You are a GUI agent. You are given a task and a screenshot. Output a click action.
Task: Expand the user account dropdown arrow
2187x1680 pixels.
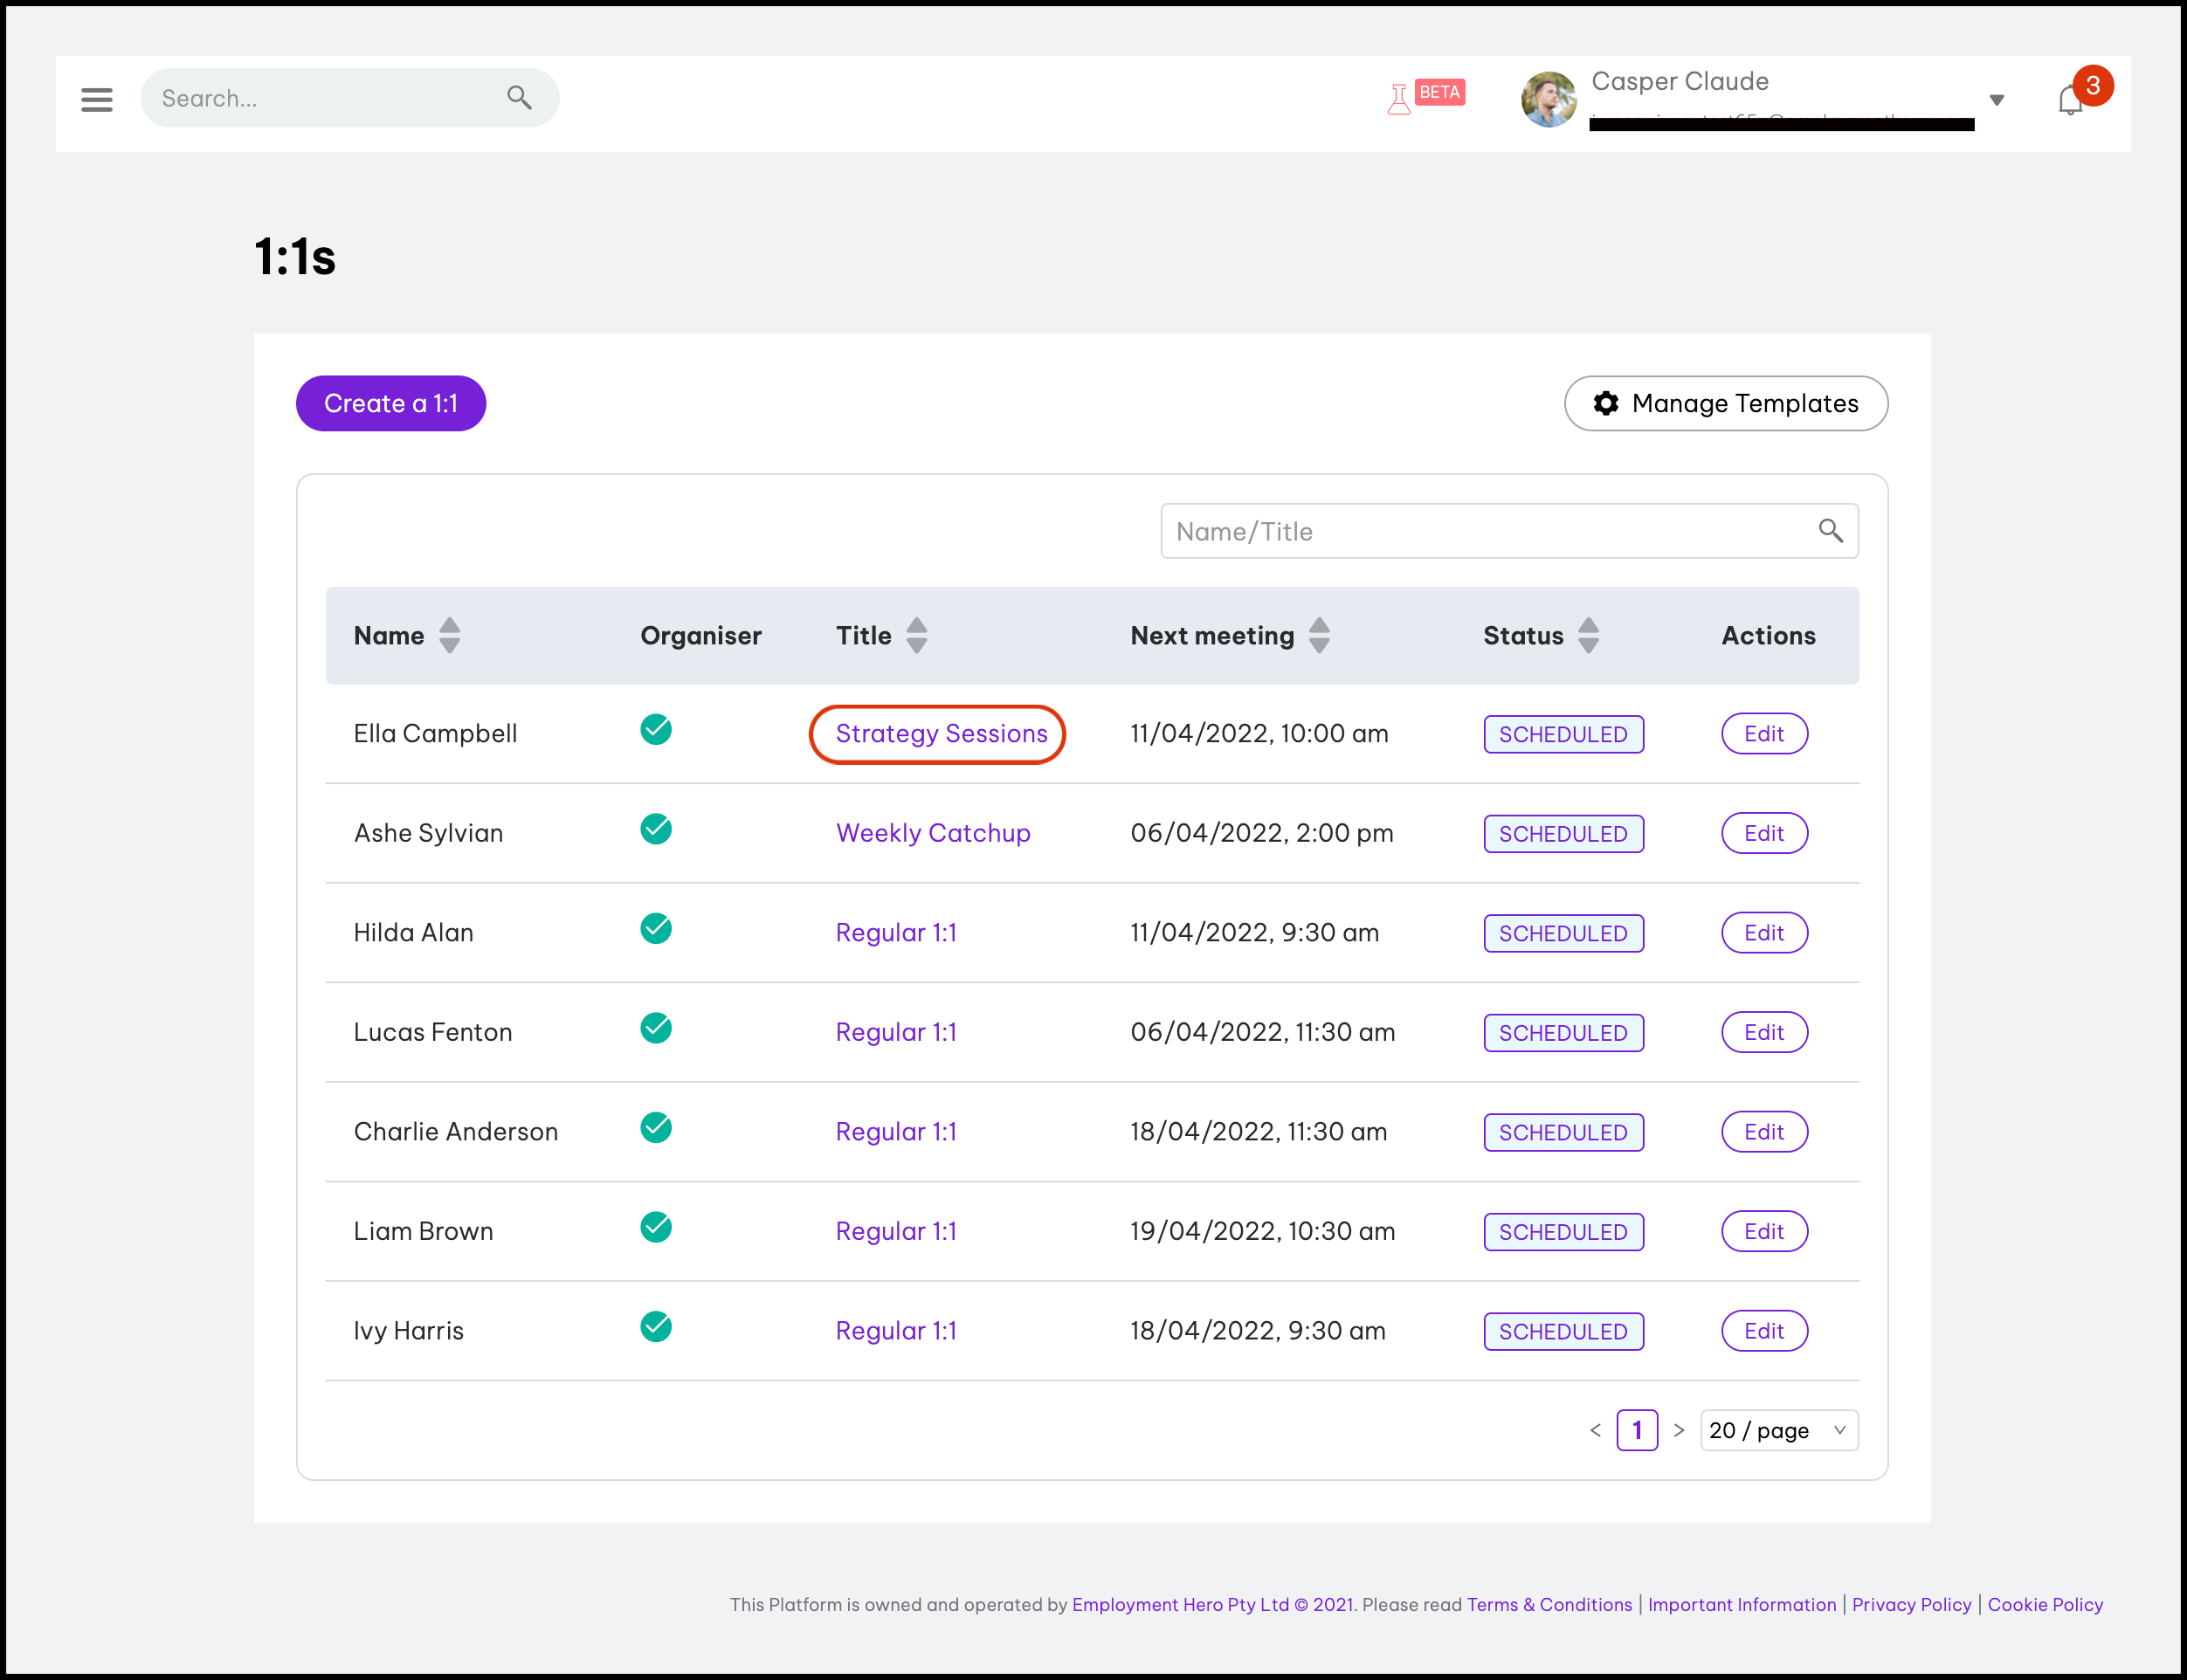point(1996,100)
